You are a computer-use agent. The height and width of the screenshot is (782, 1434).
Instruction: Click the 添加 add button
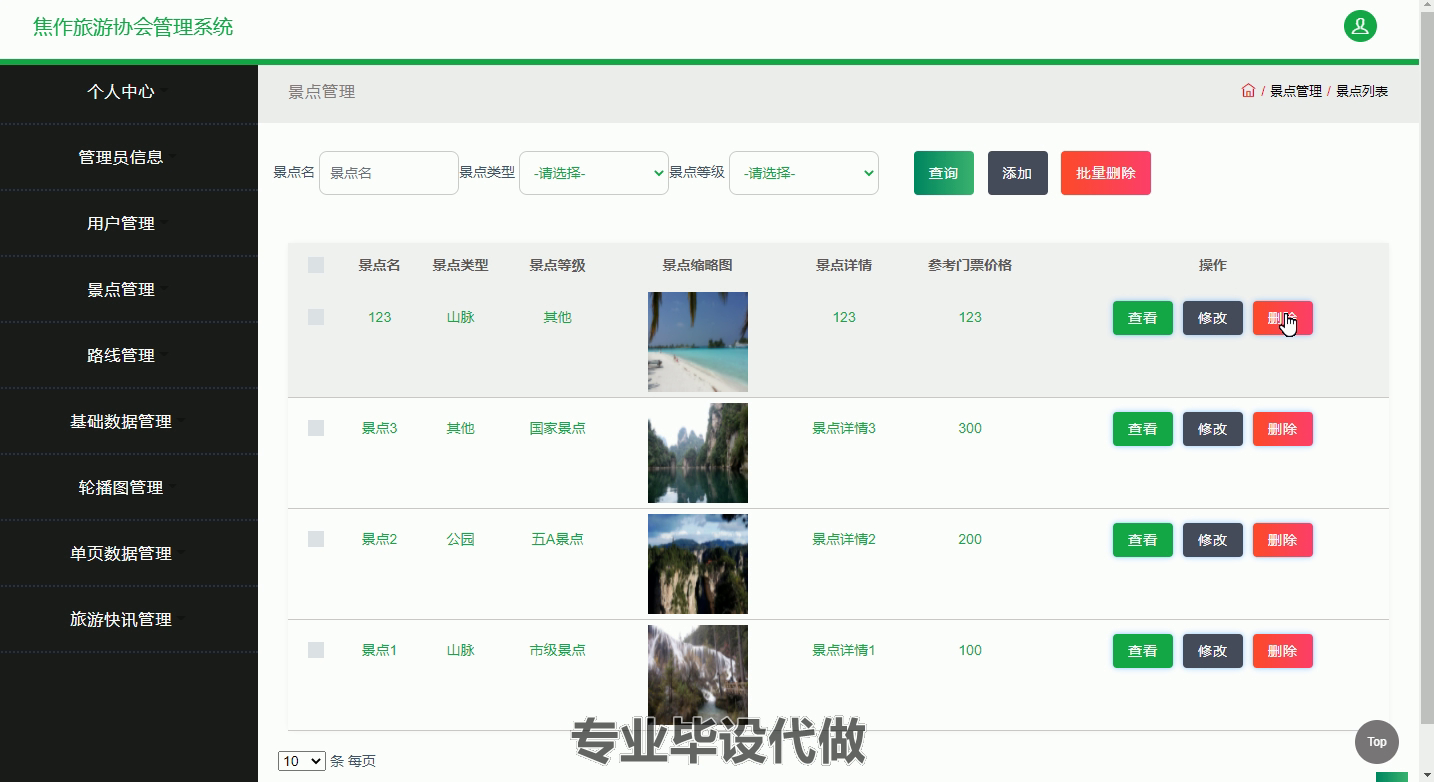pyautogui.click(x=1018, y=173)
